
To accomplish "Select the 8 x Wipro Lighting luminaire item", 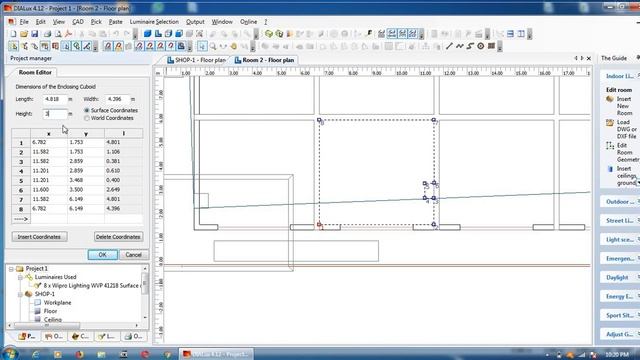I will [x=92, y=286].
